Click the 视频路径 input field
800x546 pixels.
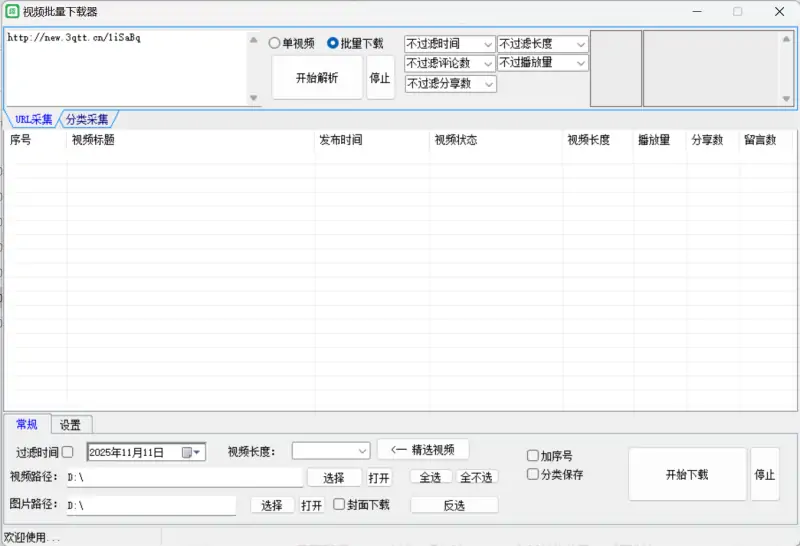(x=184, y=477)
